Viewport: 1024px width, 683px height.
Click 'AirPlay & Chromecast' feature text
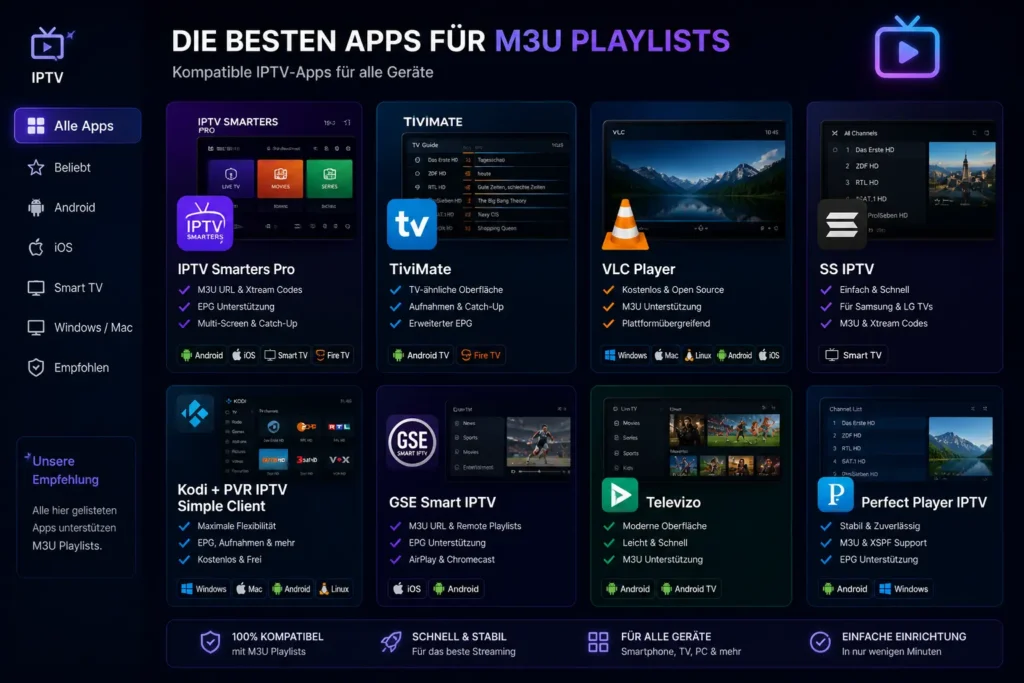pos(452,560)
